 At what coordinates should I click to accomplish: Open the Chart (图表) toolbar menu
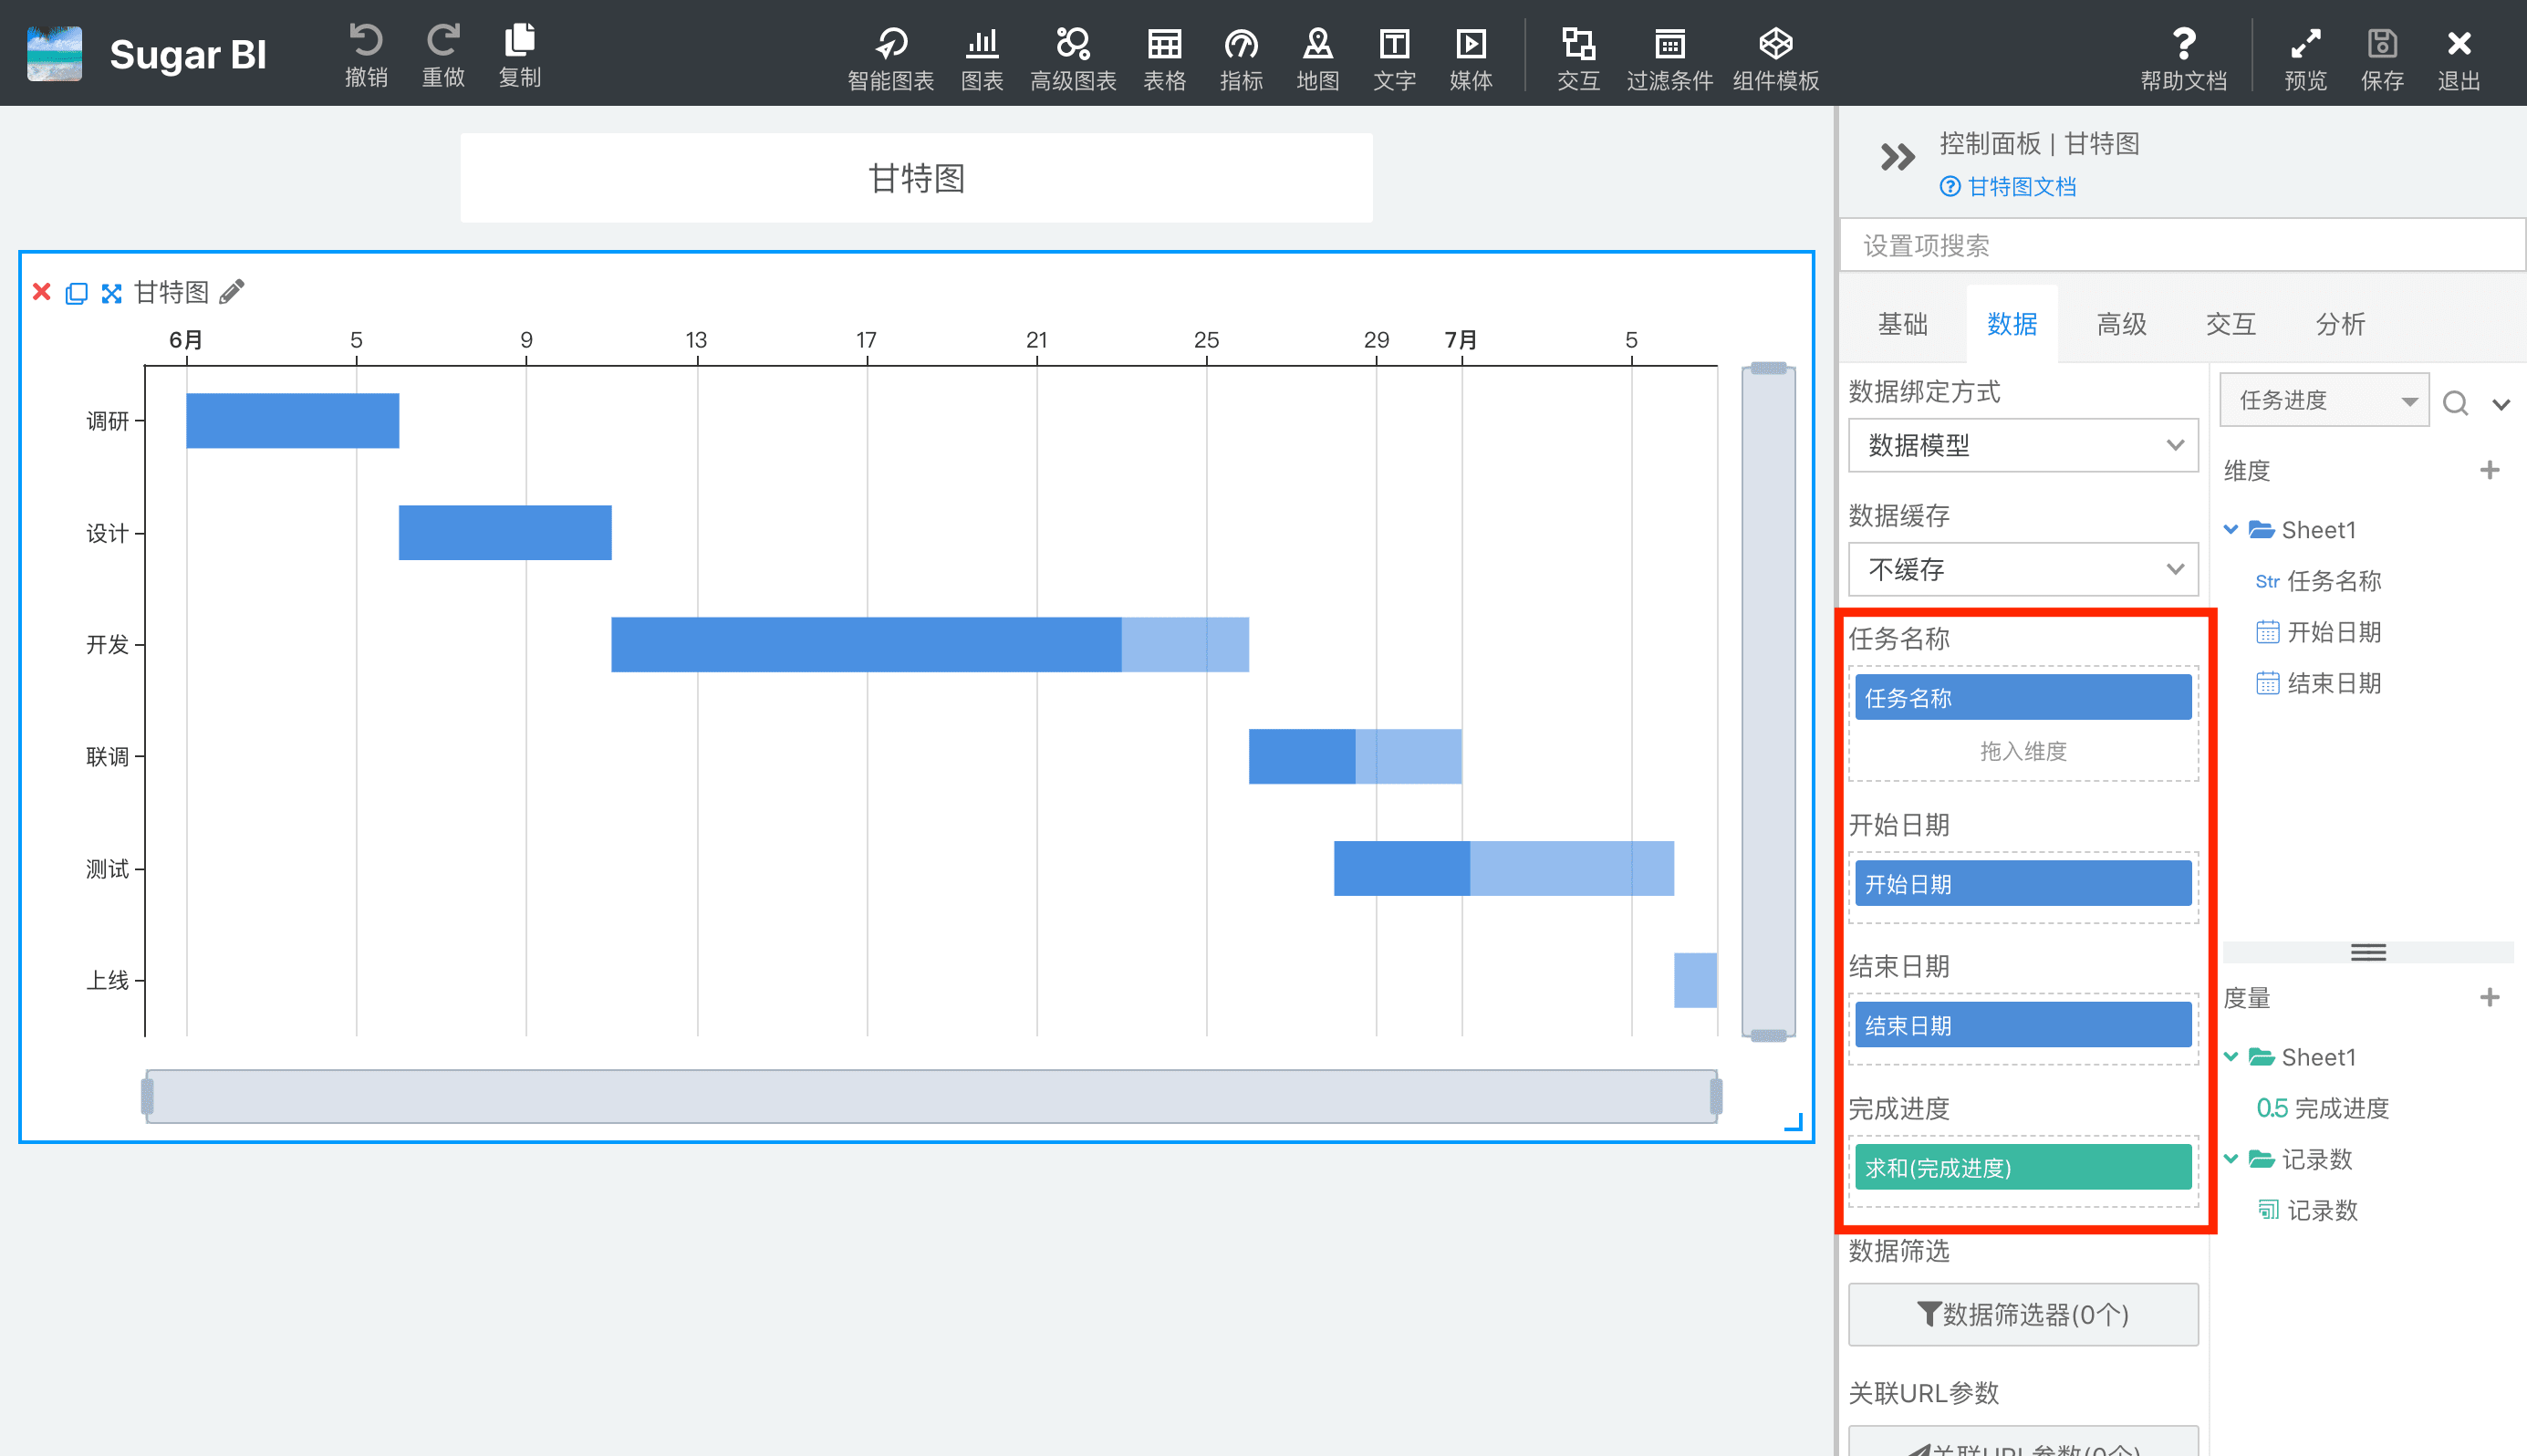click(x=982, y=58)
